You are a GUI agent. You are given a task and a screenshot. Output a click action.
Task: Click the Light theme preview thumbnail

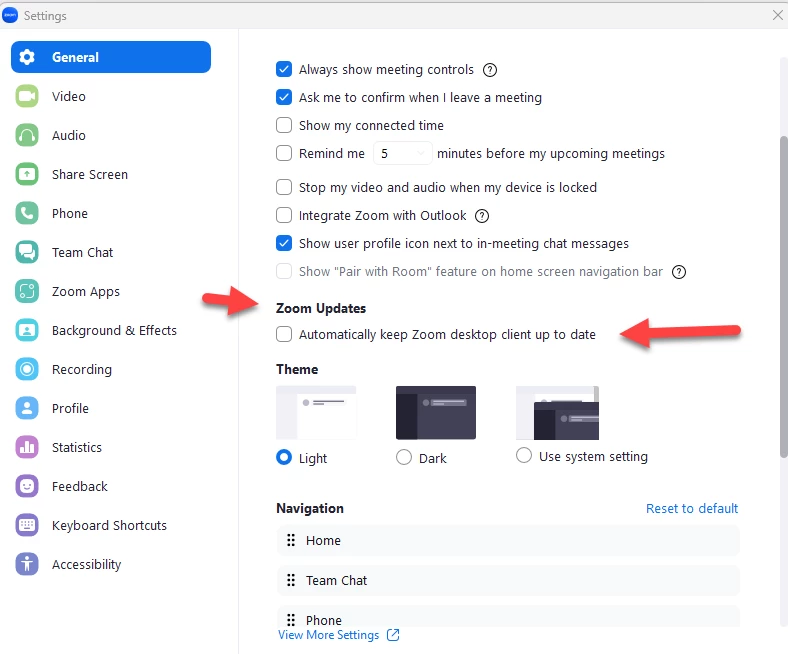[316, 413]
